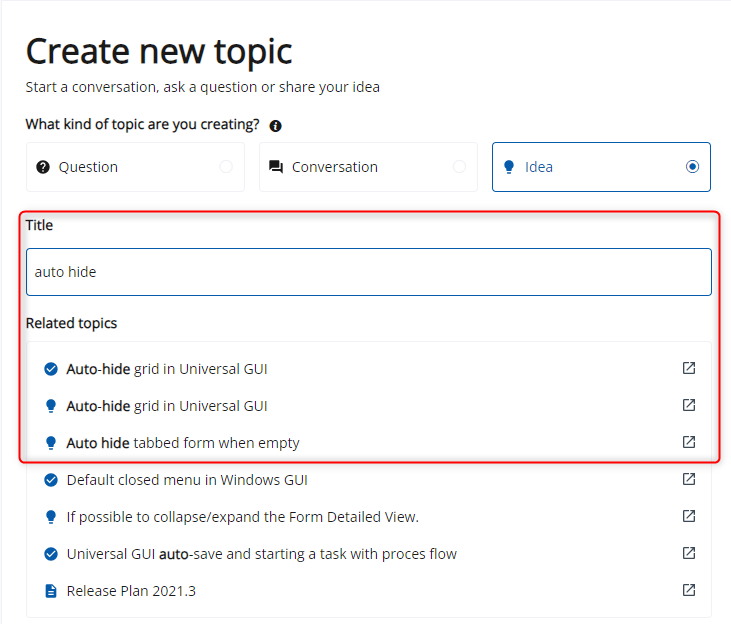Open first Auto-hide grid topic in new window
The width and height of the screenshot is (731, 624).
click(x=689, y=368)
